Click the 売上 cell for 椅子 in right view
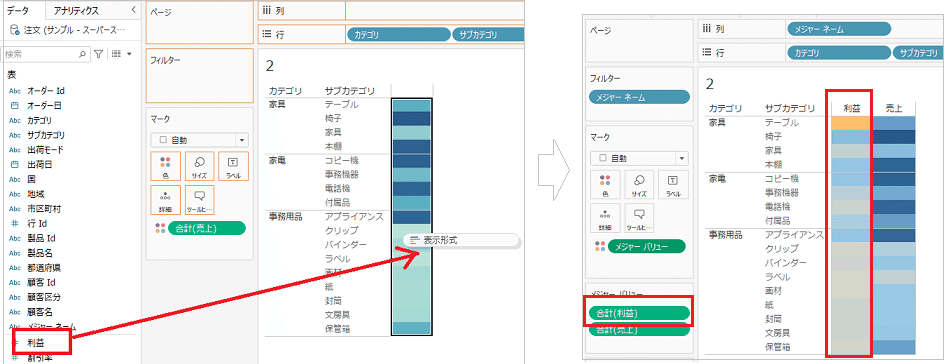 pos(894,137)
